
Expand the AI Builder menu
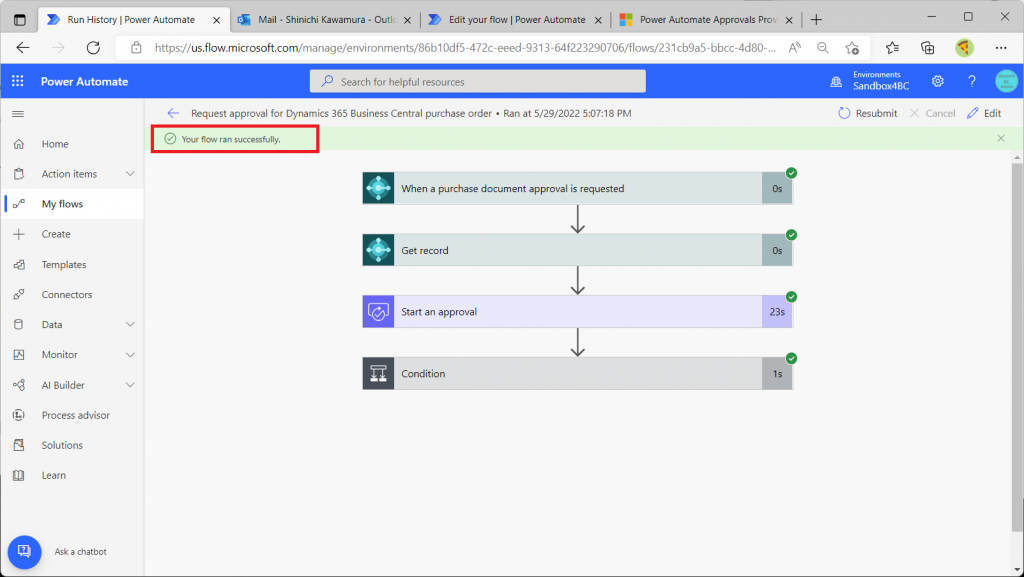130,385
